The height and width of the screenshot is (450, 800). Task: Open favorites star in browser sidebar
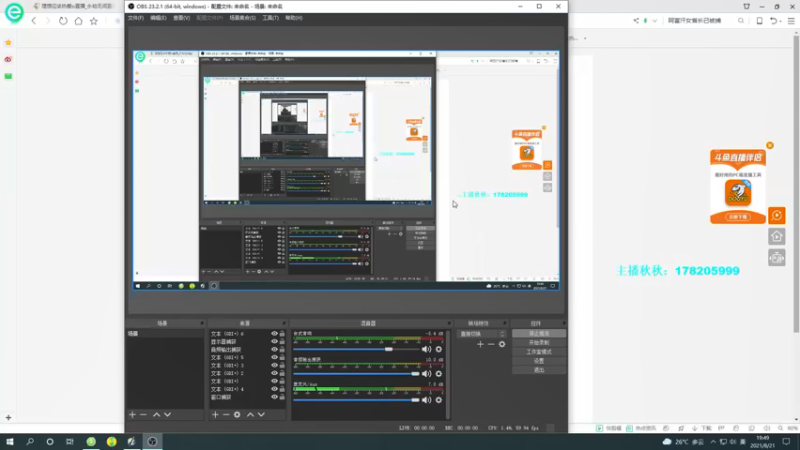(8, 42)
